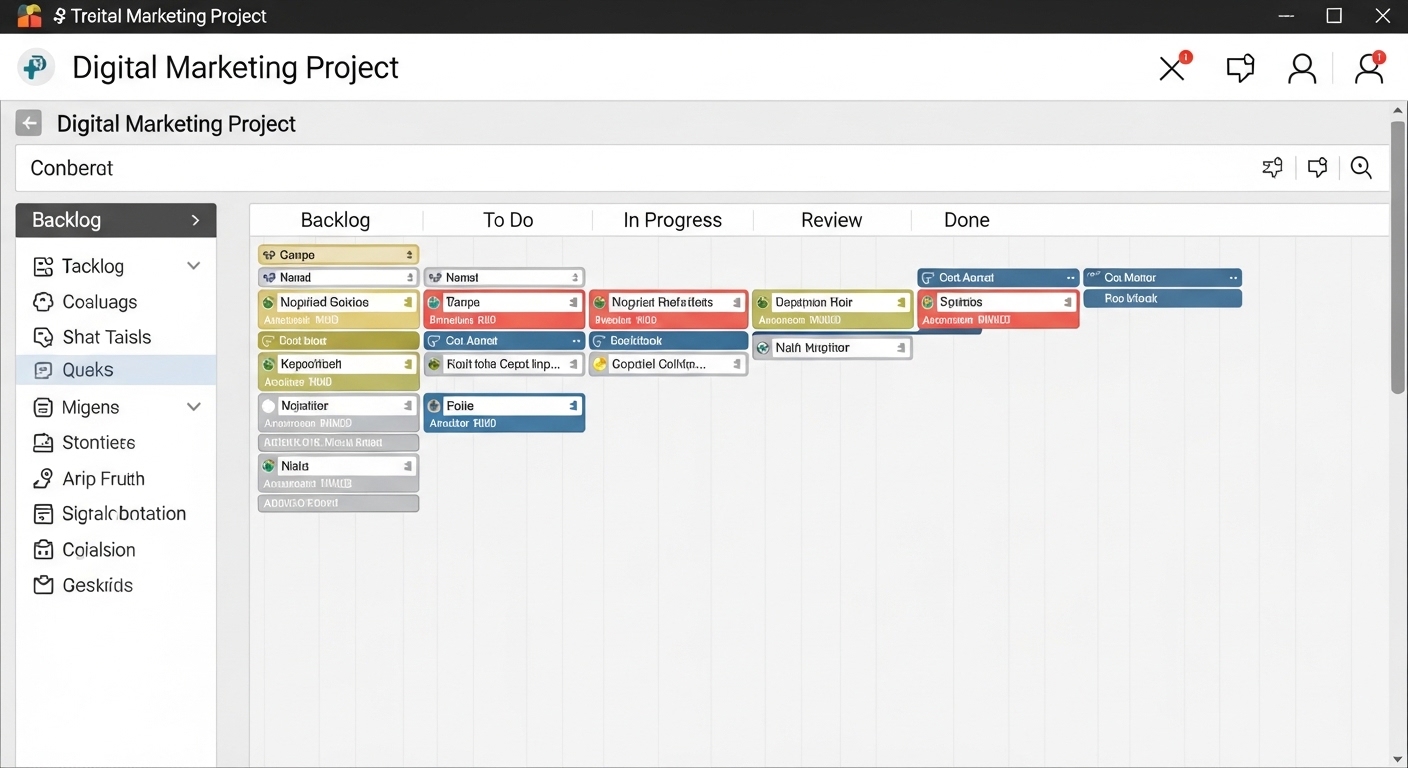The image size is (1408, 768).
Task: Open the dots menu on Coi Aonot header
Action: click(576, 341)
